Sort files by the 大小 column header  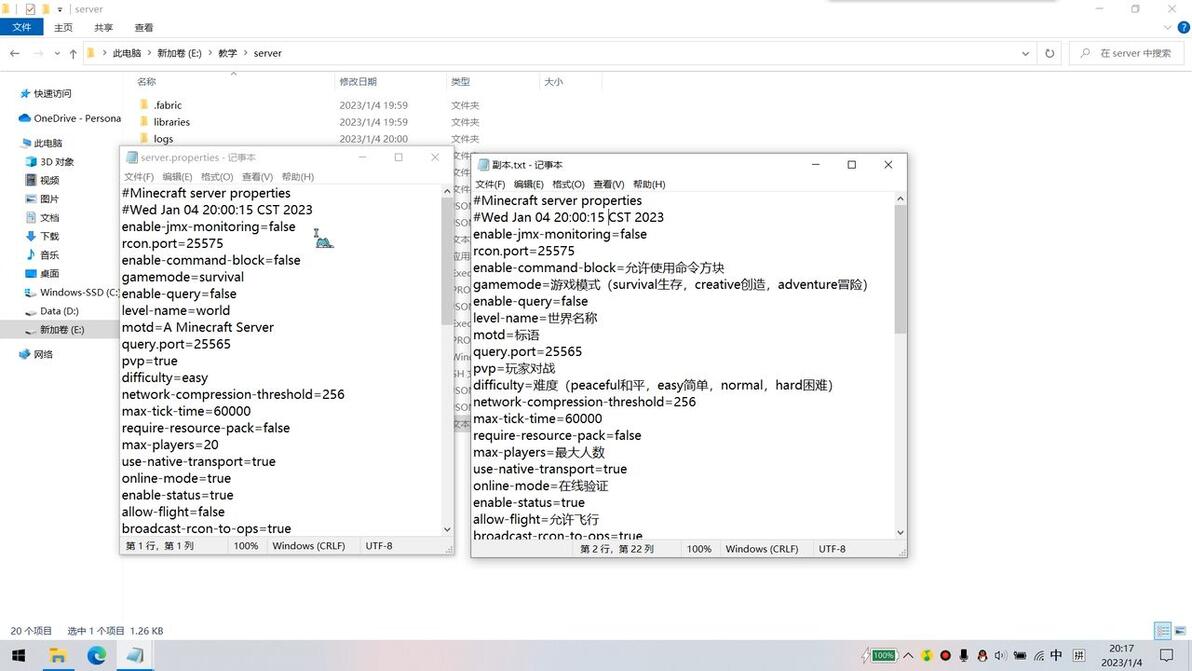tap(553, 81)
